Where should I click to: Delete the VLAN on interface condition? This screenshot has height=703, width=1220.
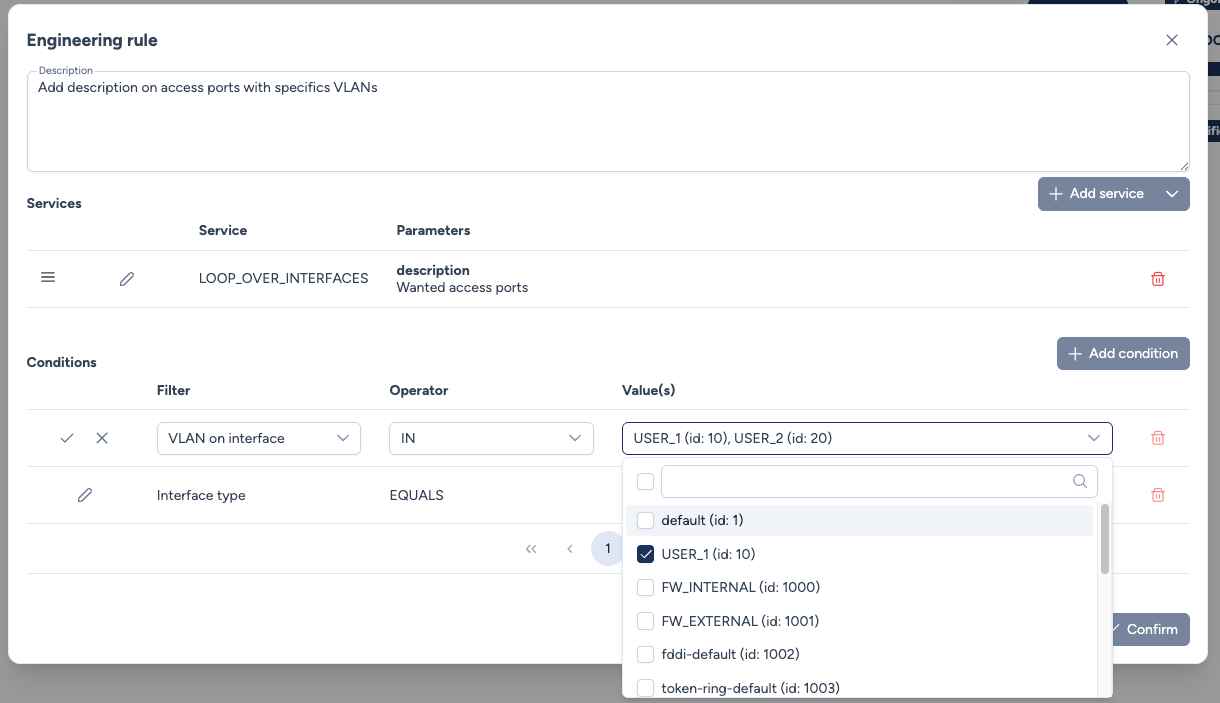click(x=1158, y=438)
